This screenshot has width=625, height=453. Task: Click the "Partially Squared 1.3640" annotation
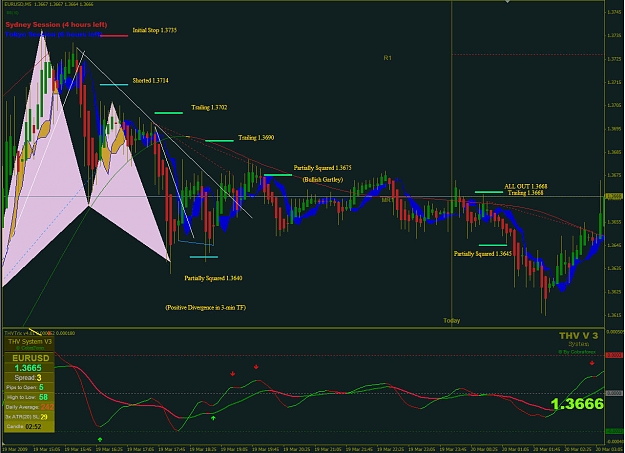(x=213, y=278)
